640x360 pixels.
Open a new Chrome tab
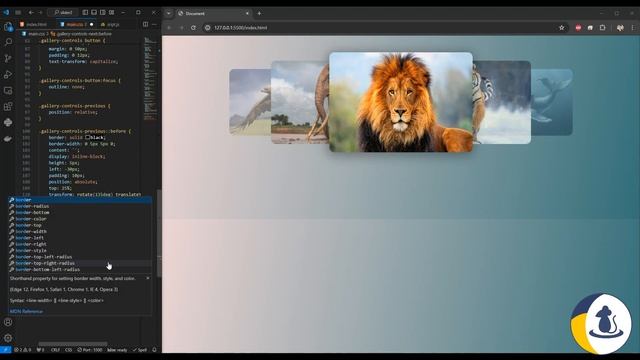259,13
